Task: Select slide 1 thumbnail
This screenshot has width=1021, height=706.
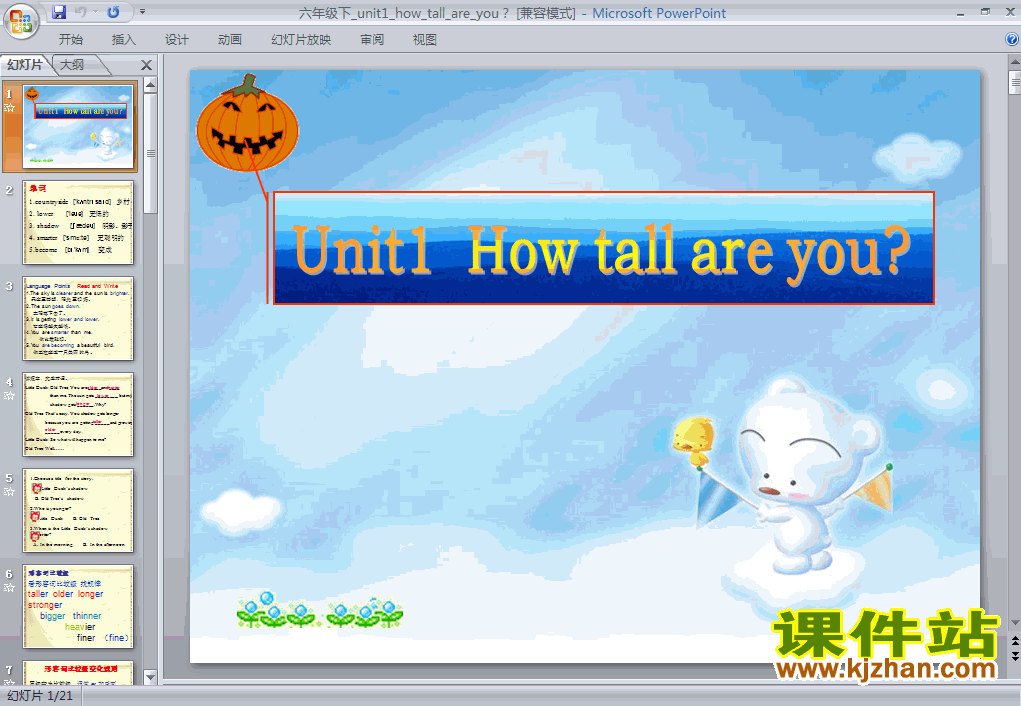Action: tap(79, 126)
